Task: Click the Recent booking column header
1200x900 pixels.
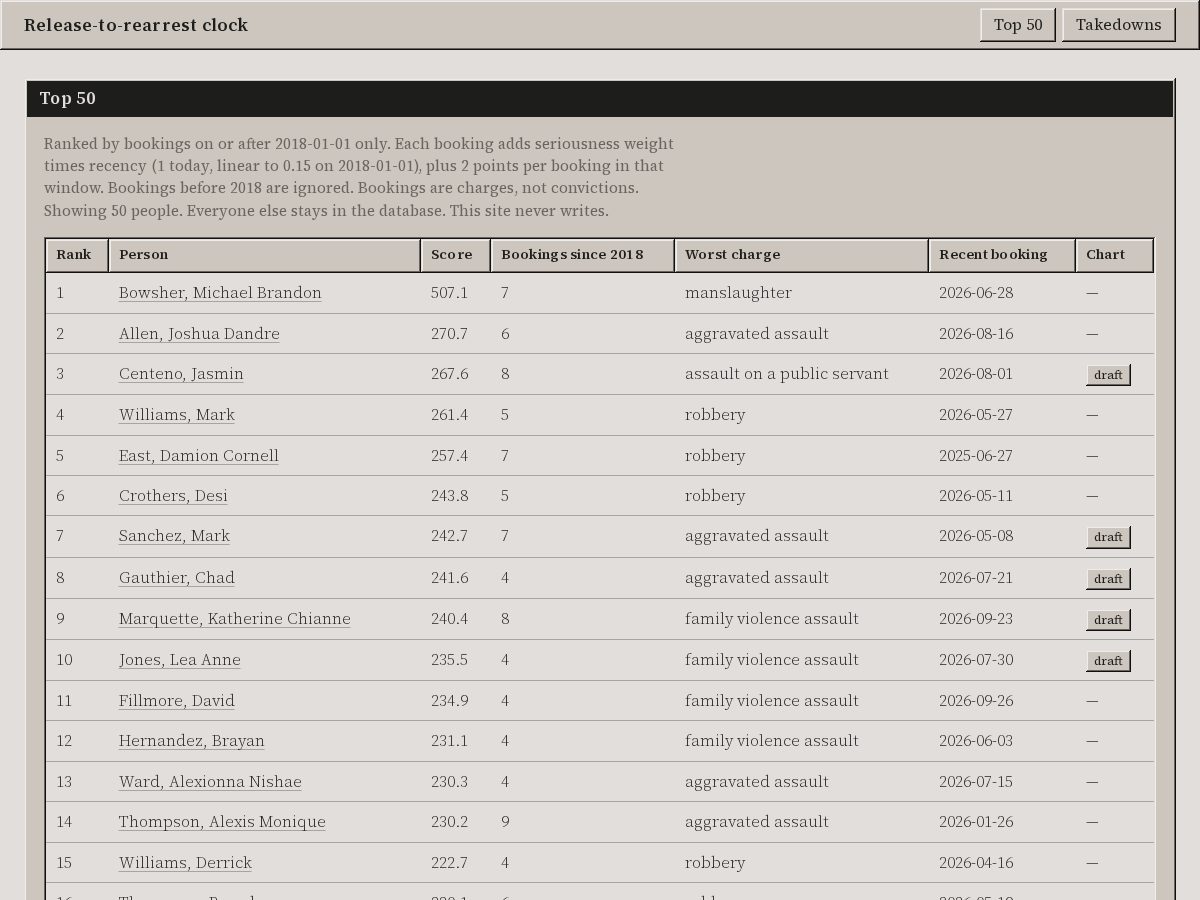Action: pyautogui.click(x=1002, y=255)
